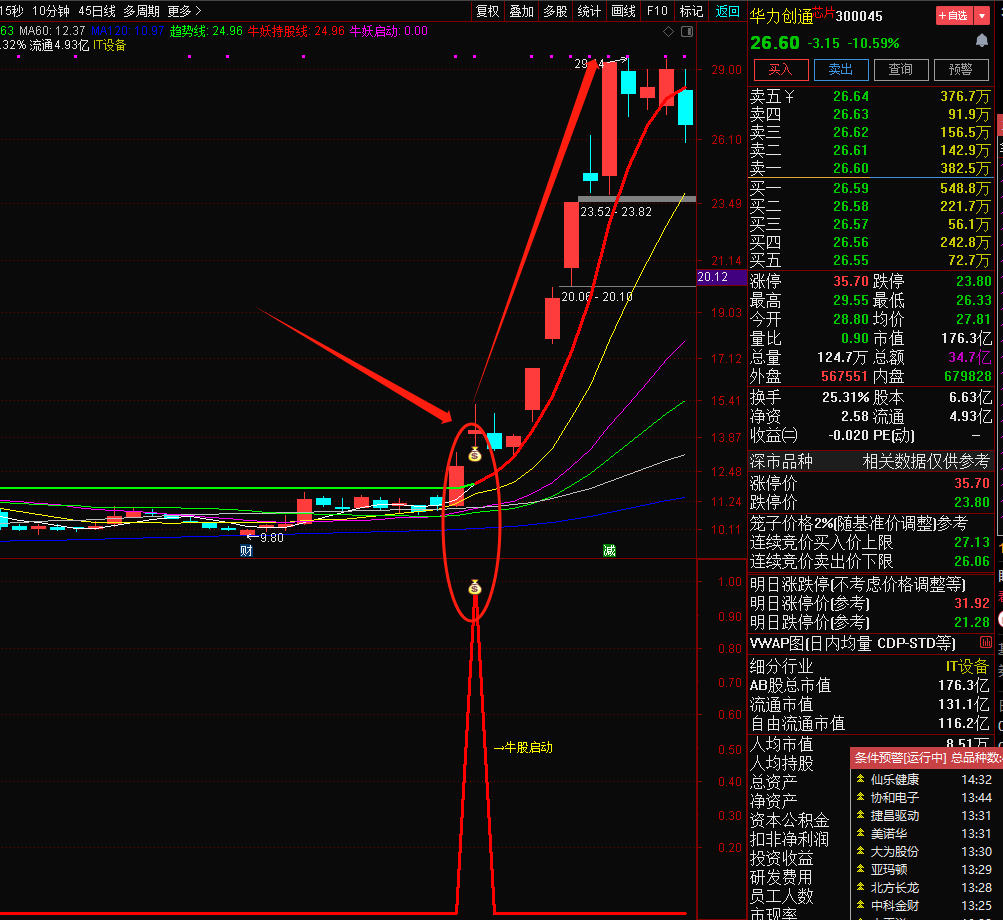Open the 复权 menu
This screenshot has height=920, width=1003.
[x=487, y=11]
